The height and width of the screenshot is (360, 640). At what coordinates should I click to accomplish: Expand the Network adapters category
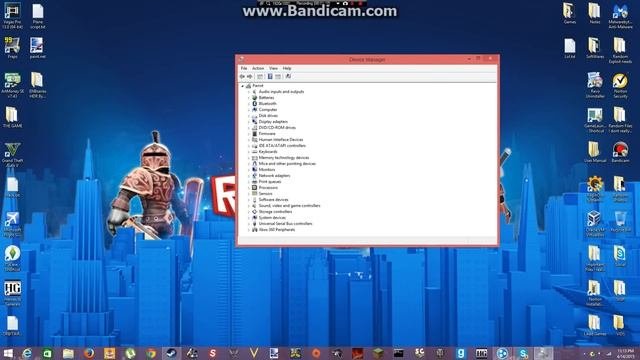[x=249, y=176]
